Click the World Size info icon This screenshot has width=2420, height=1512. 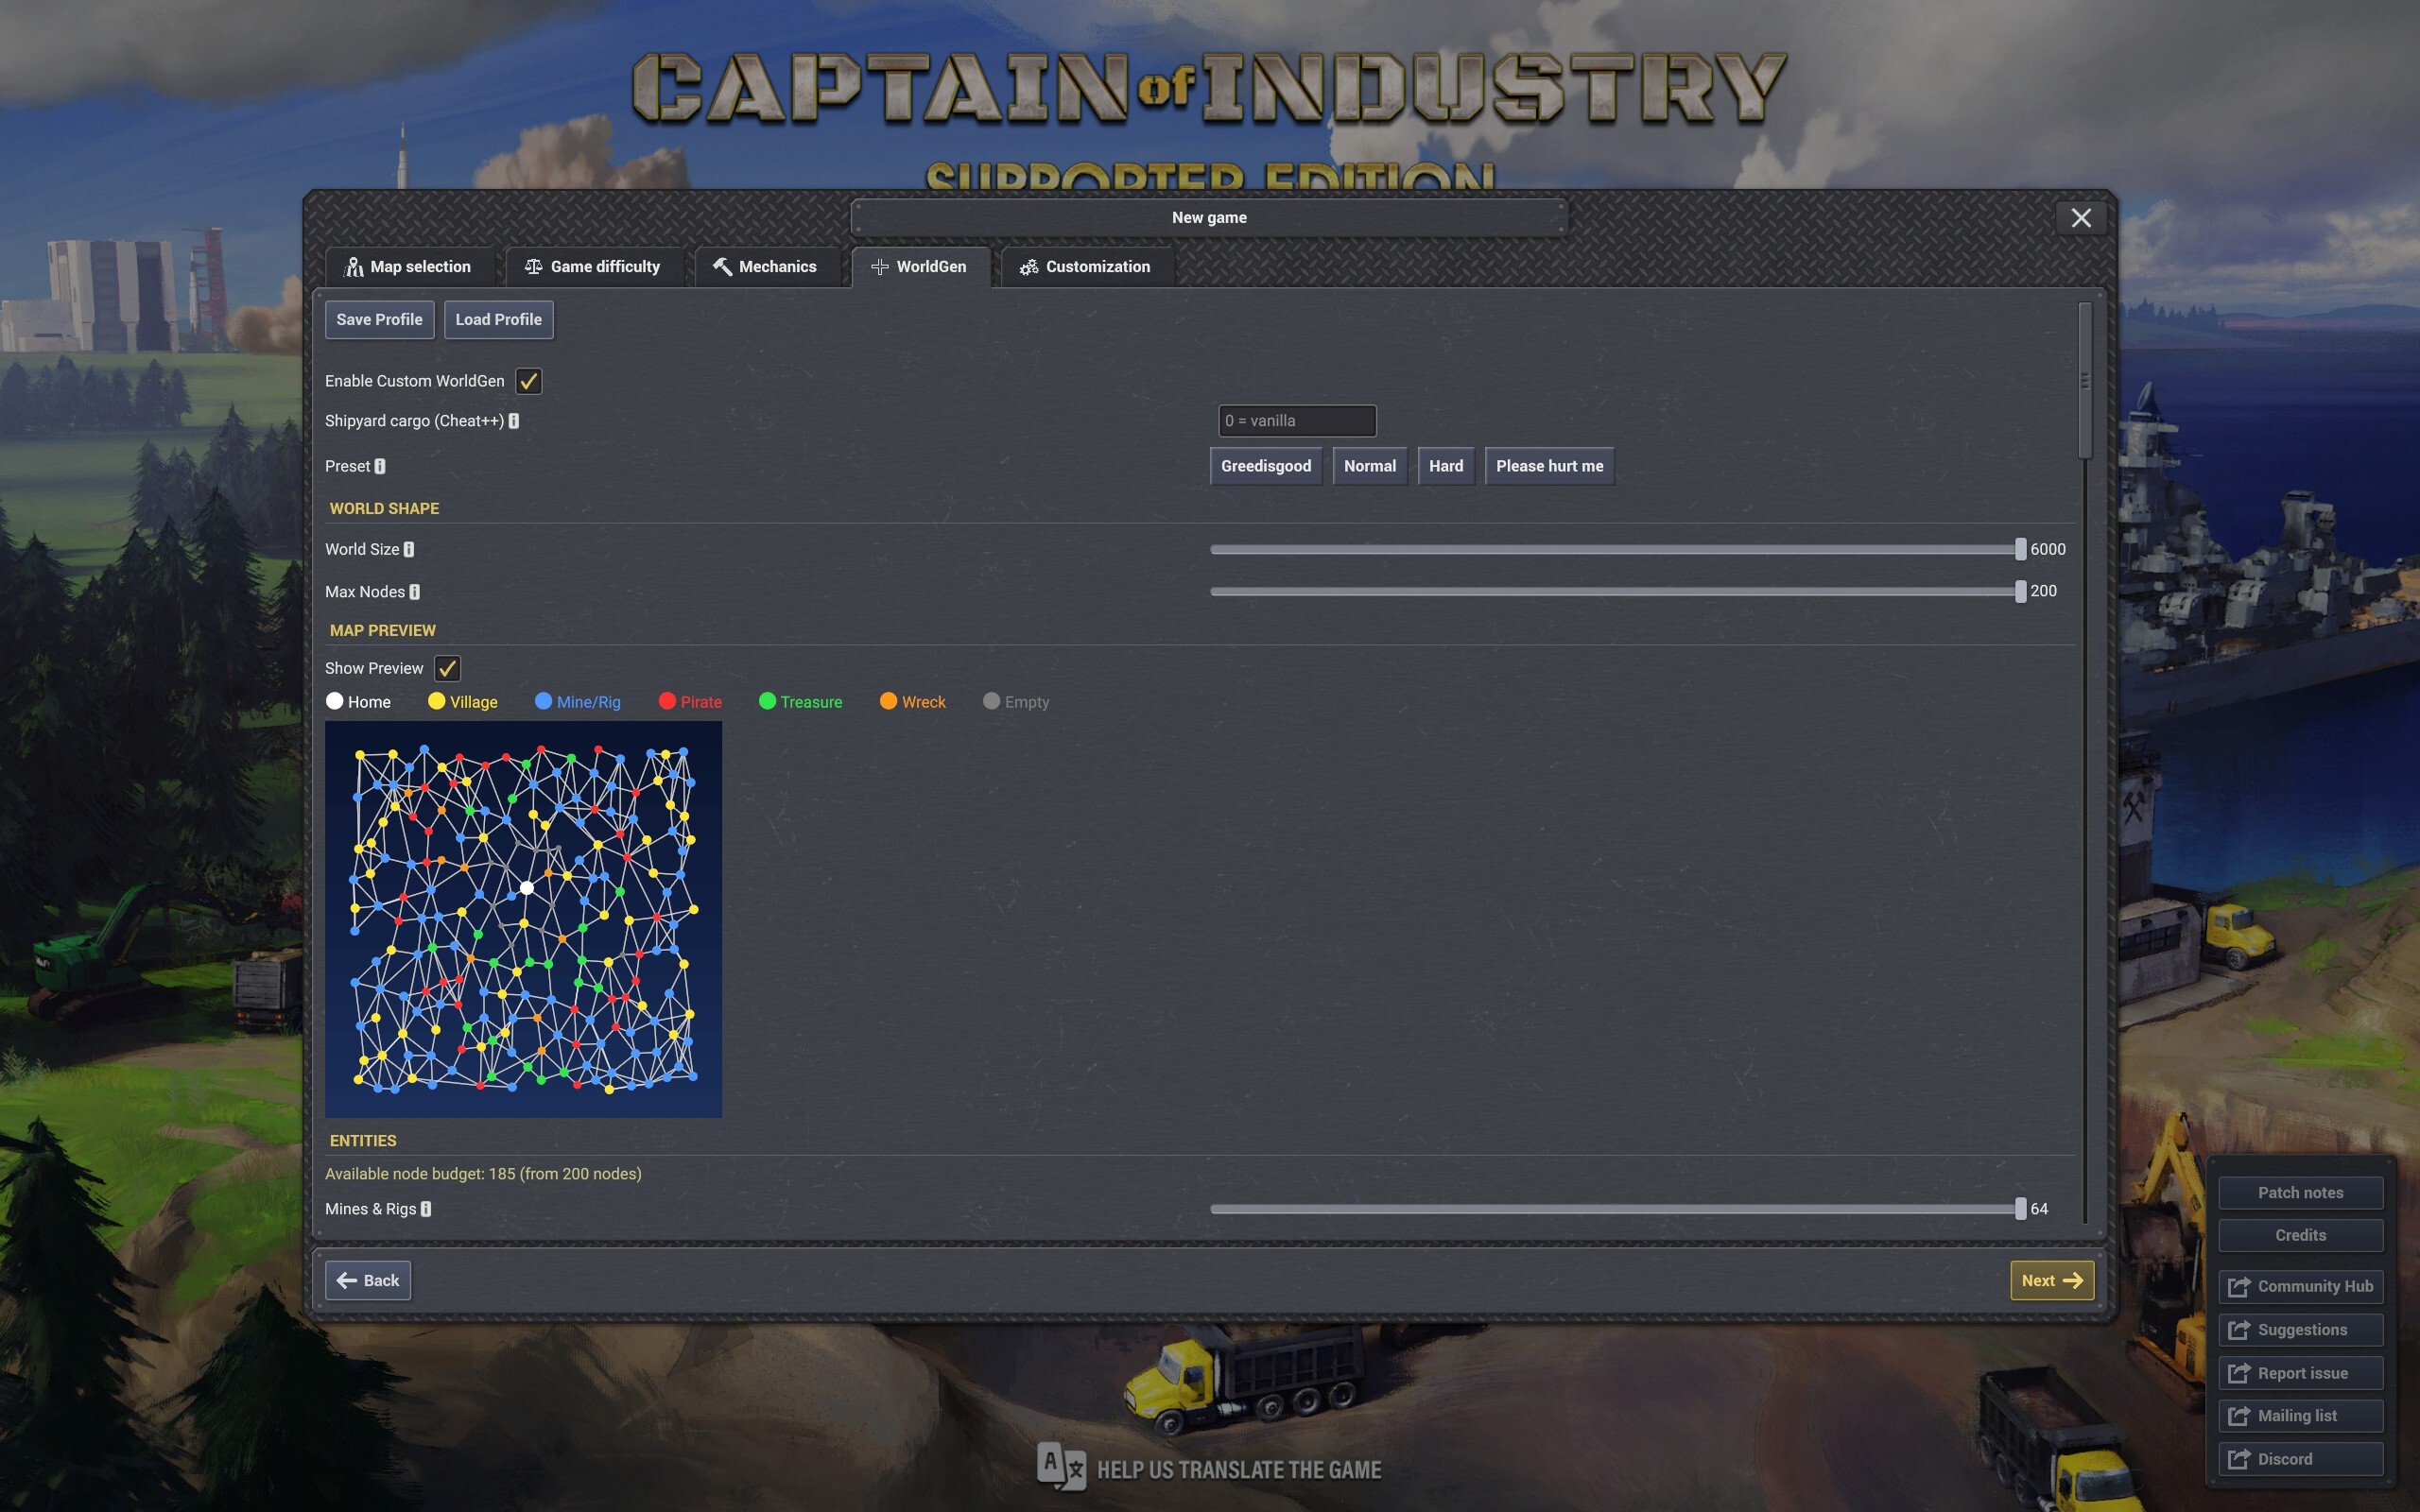pos(409,549)
